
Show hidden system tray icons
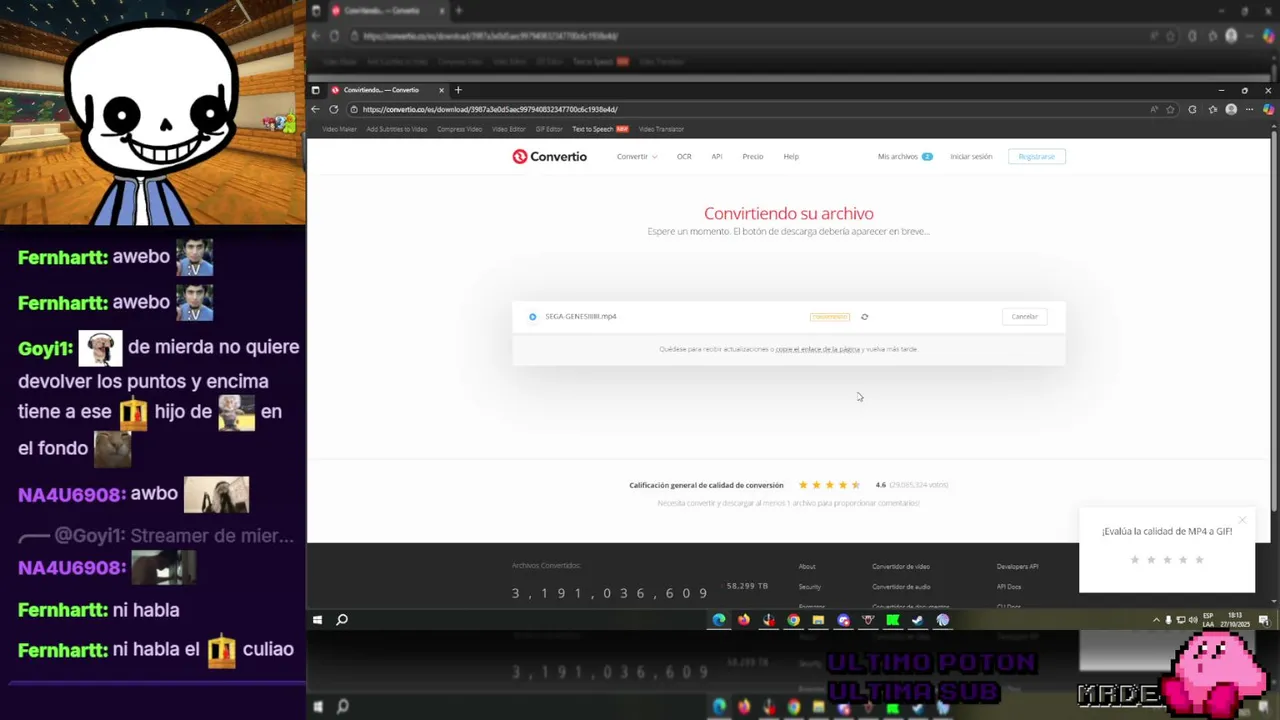(1157, 620)
